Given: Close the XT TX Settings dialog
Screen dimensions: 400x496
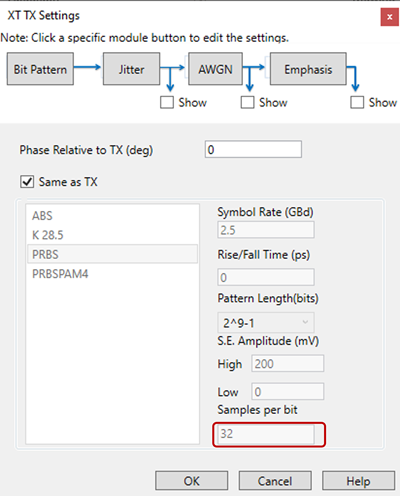Looking at the screenshot, I should (x=389, y=17).
